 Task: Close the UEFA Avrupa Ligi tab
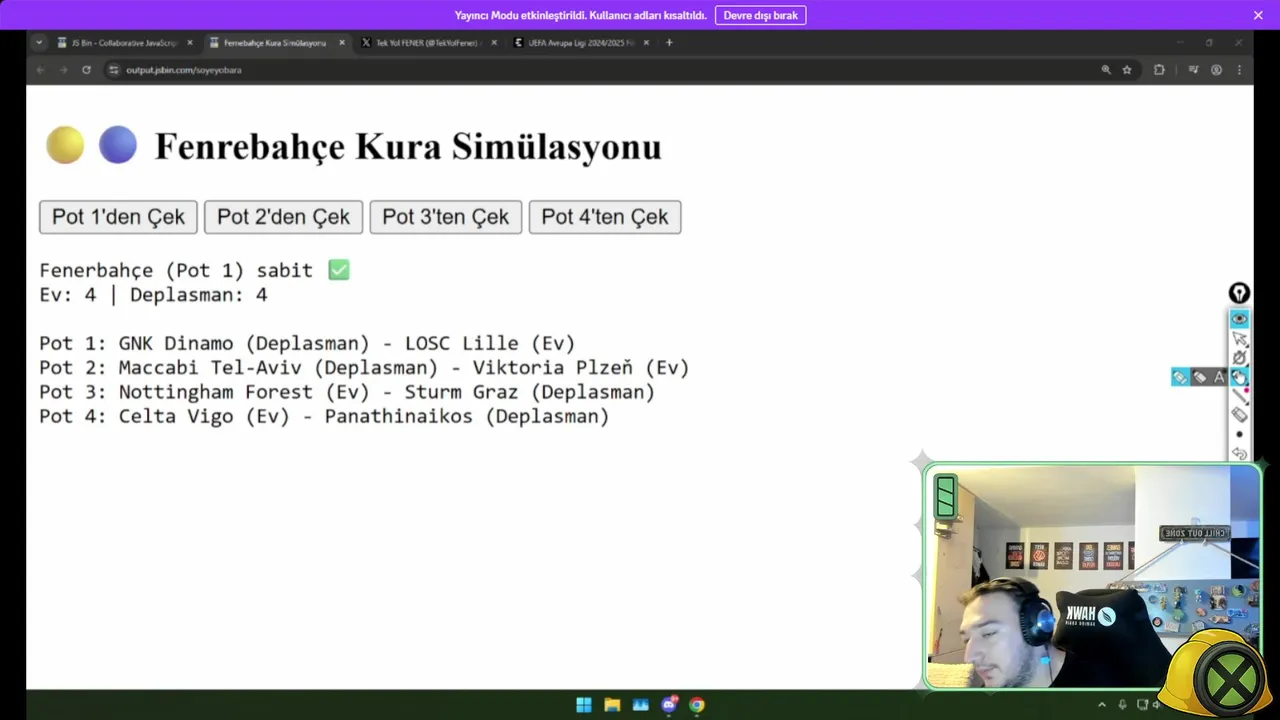646,43
